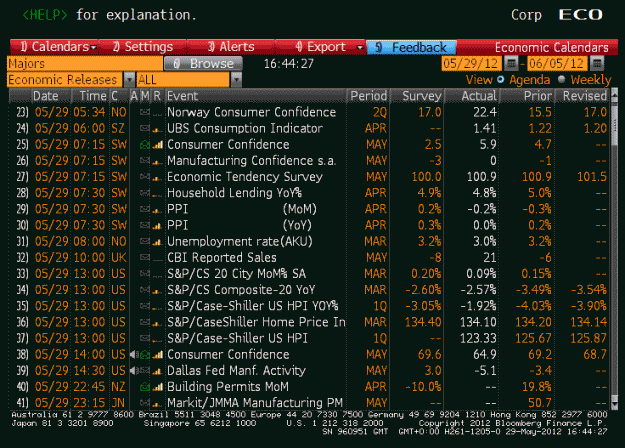Click the start date field 05/29/12
The image size is (625, 448).
click(x=471, y=63)
